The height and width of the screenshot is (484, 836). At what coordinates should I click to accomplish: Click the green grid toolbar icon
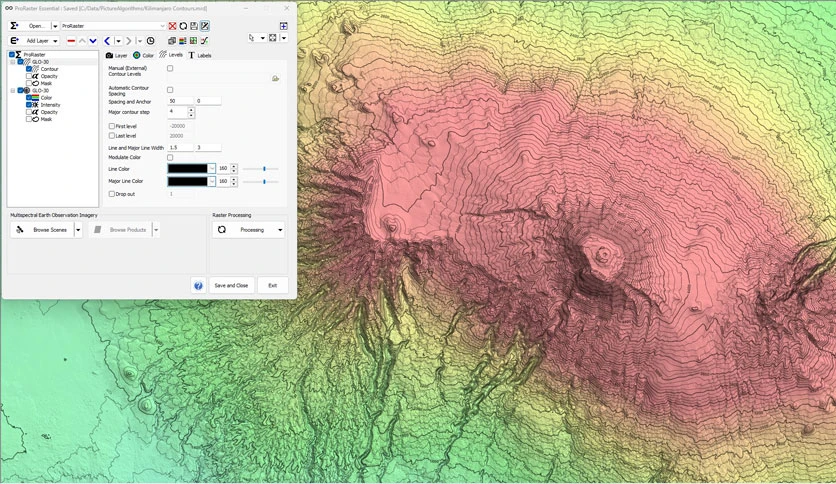click(x=193, y=41)
